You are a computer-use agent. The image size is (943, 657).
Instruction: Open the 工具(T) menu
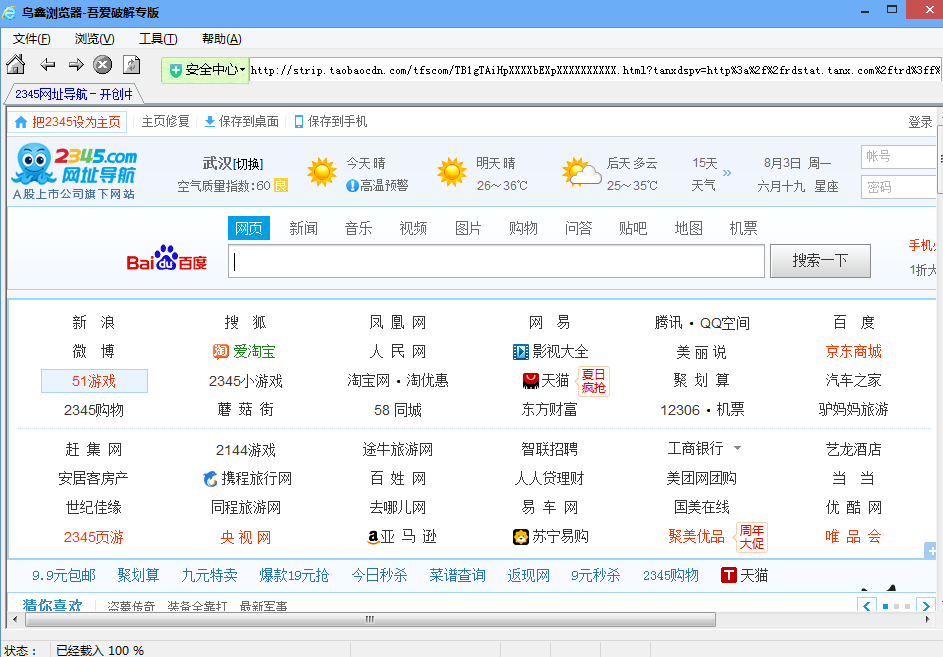[158, 39]
